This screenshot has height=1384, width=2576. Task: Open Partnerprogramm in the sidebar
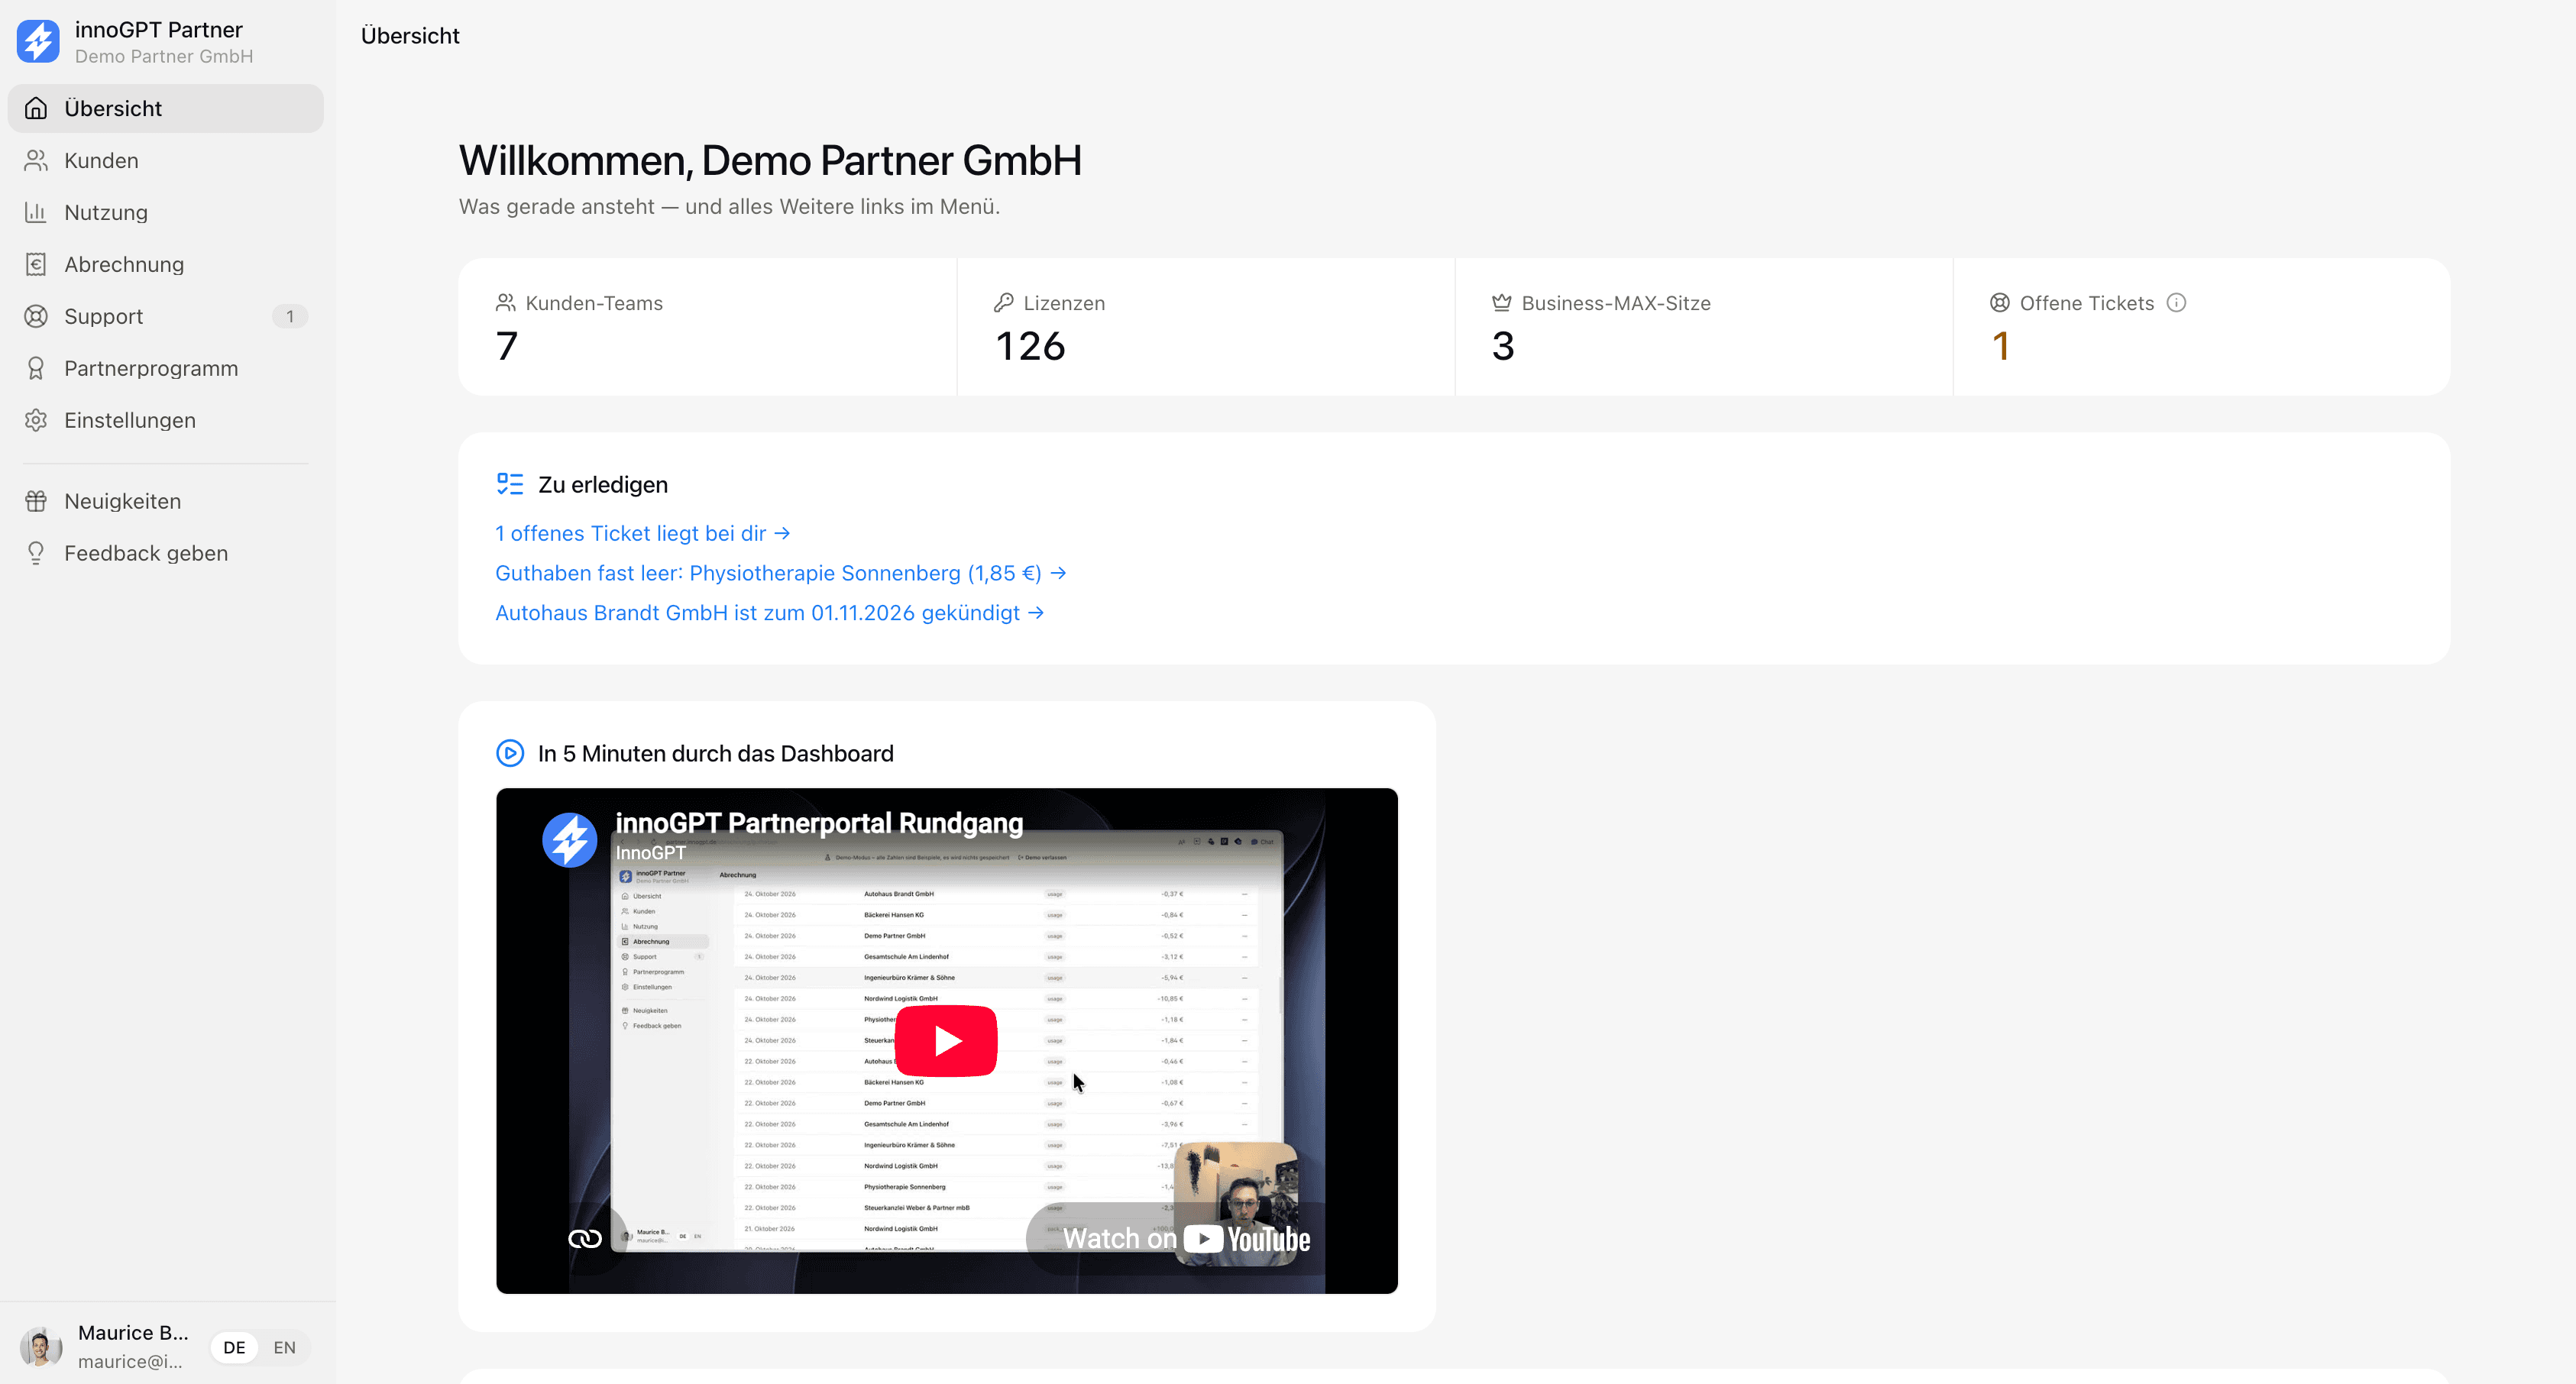click(x=166, y=368)
